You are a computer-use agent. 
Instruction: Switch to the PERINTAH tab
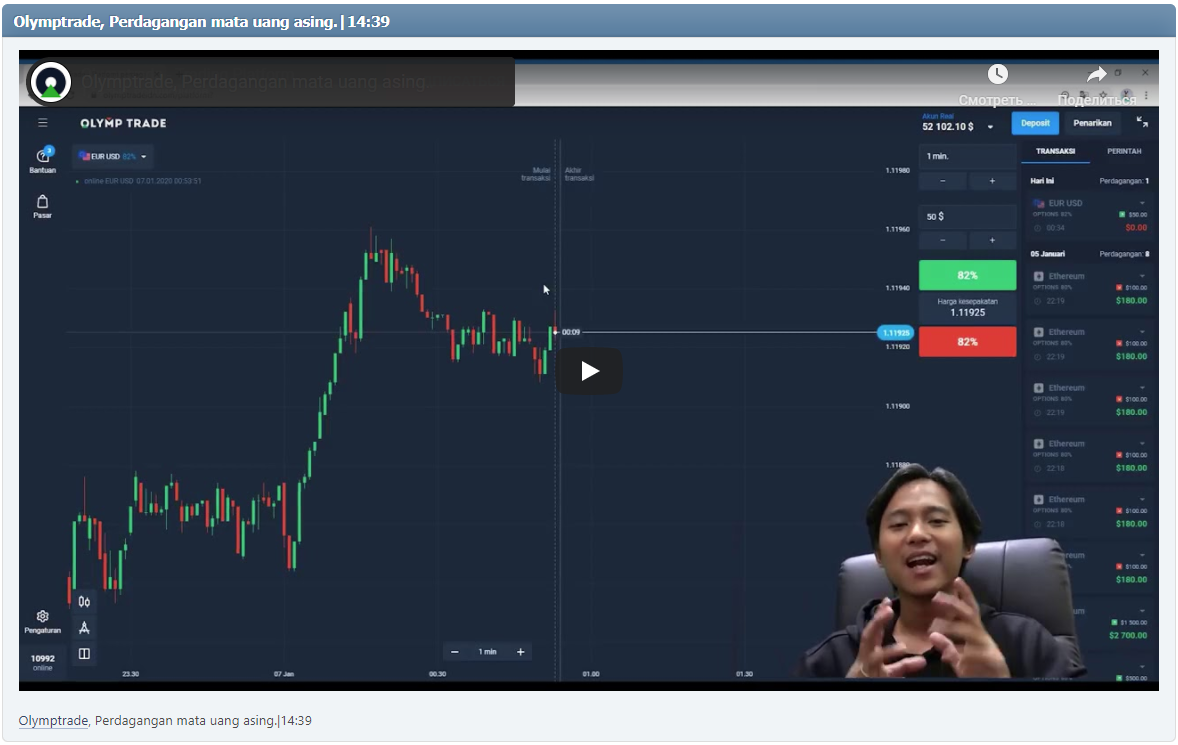point(1123,150)
